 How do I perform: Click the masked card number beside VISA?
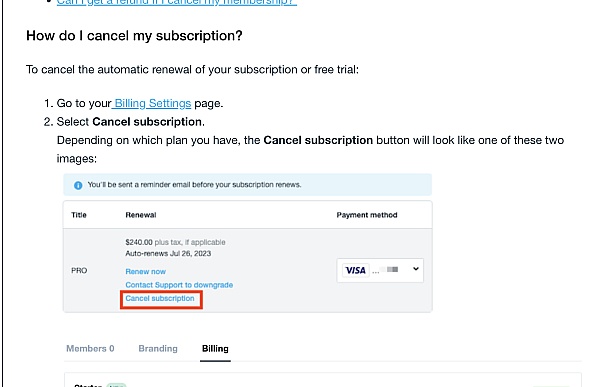pyautogui.click(x=385, y=270)
